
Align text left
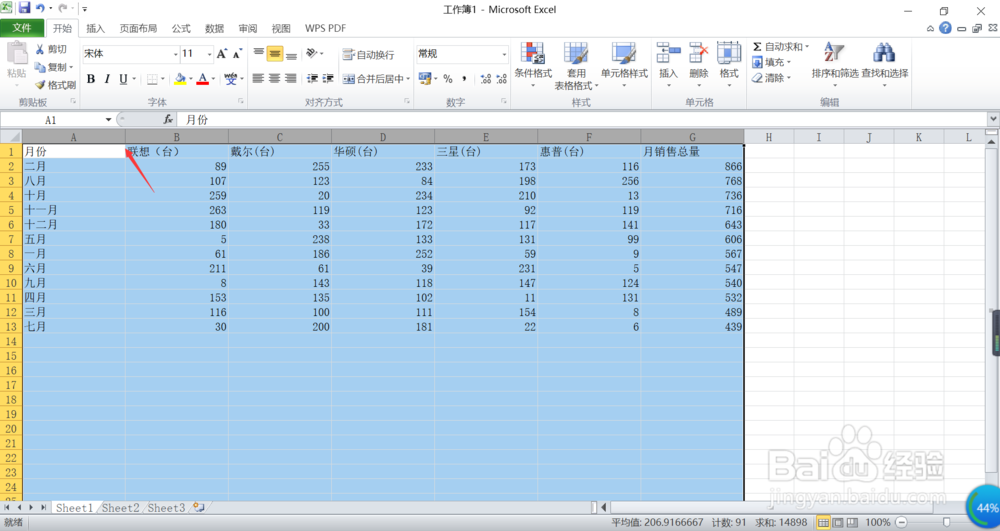pyautogui.click(x=258, y=78)
